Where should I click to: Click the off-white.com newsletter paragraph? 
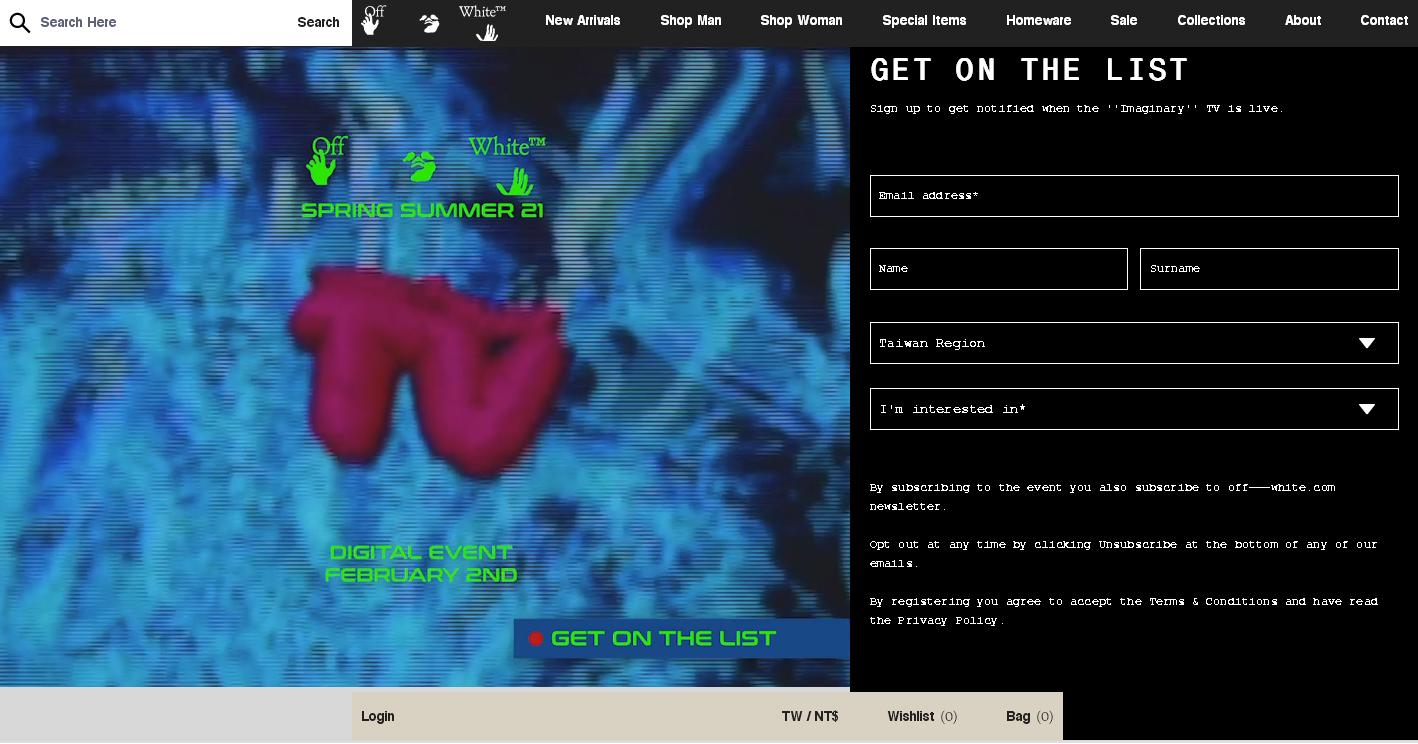1103,497
